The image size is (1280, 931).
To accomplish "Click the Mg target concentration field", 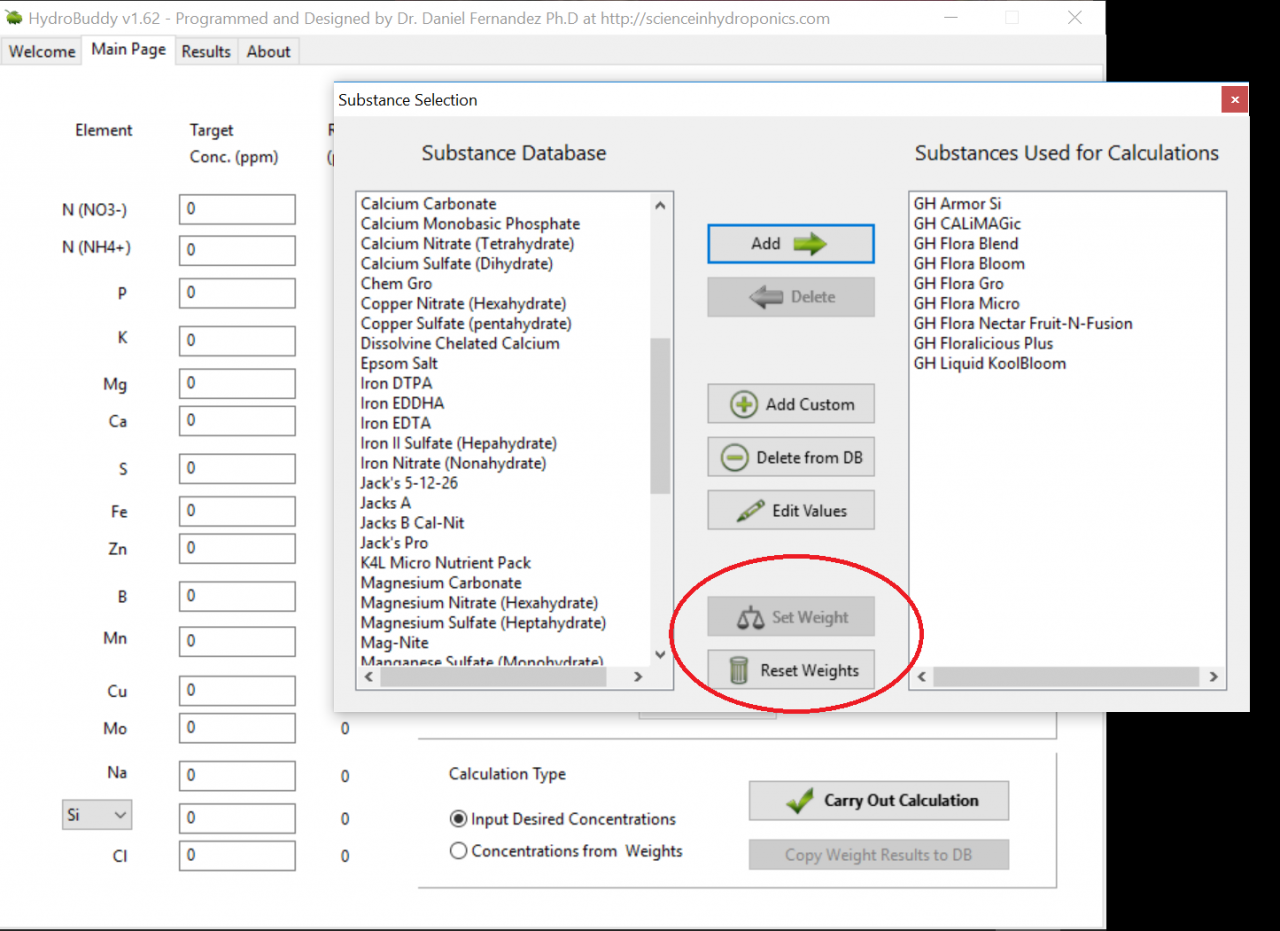I will 237,383.
